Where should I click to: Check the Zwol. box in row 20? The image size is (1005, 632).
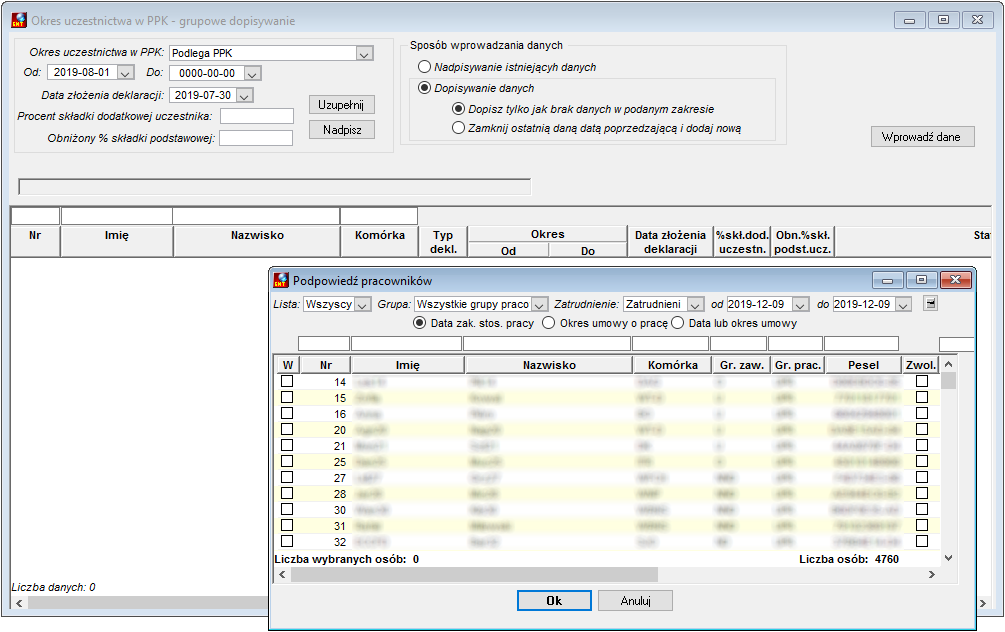click(x=922, y=429)
